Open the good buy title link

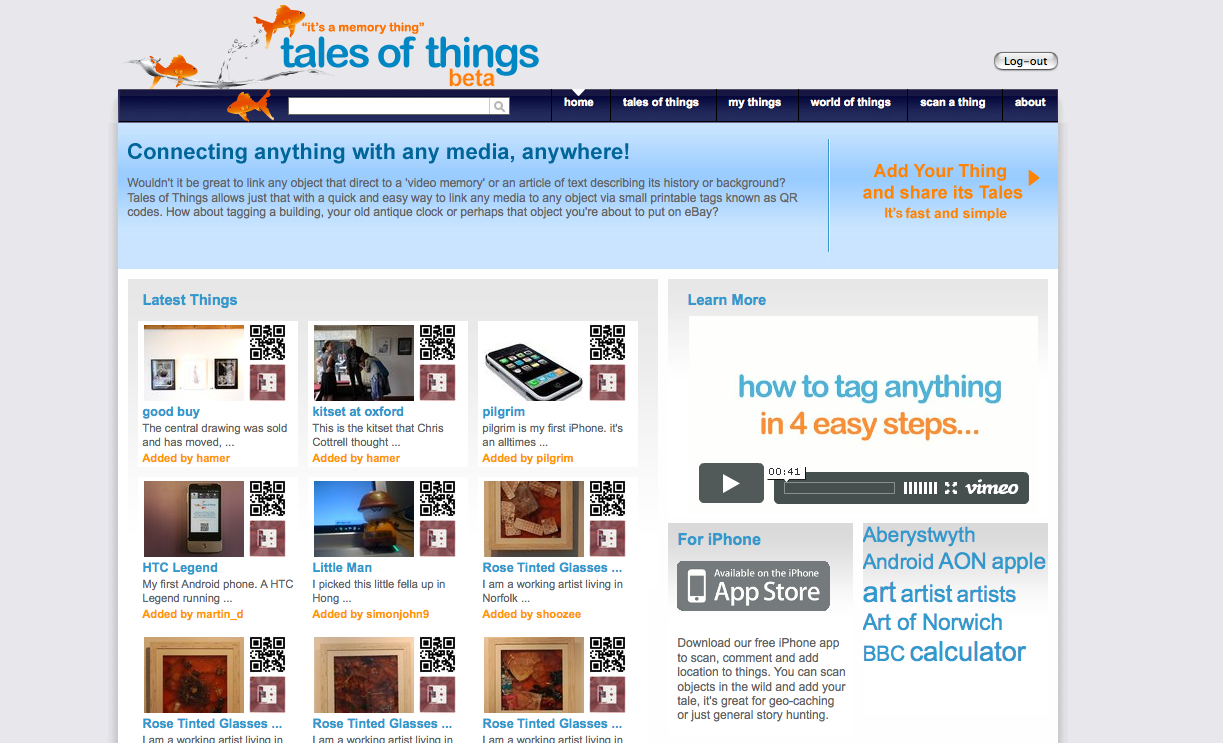(171, 411)
